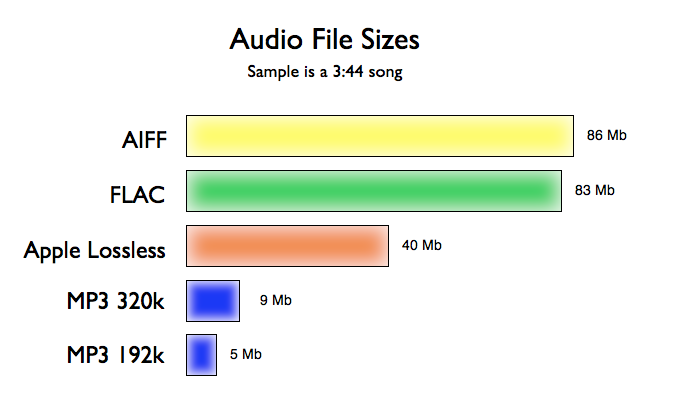The image size is (700, 400).
Task: Click the Apple Lossless label
Action: coord(95,251)
